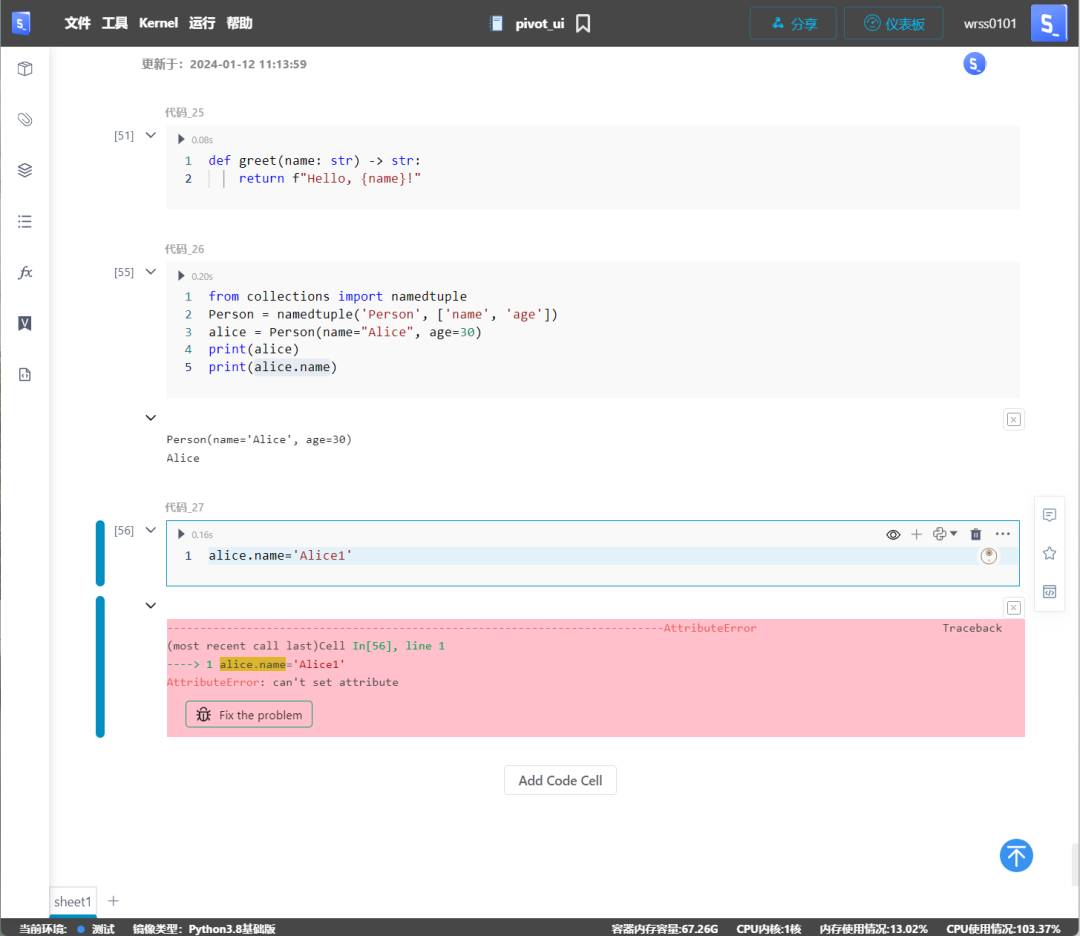
Task: Open the 帮助 menu
Action: pyautogui.click(x=239, y=23)
